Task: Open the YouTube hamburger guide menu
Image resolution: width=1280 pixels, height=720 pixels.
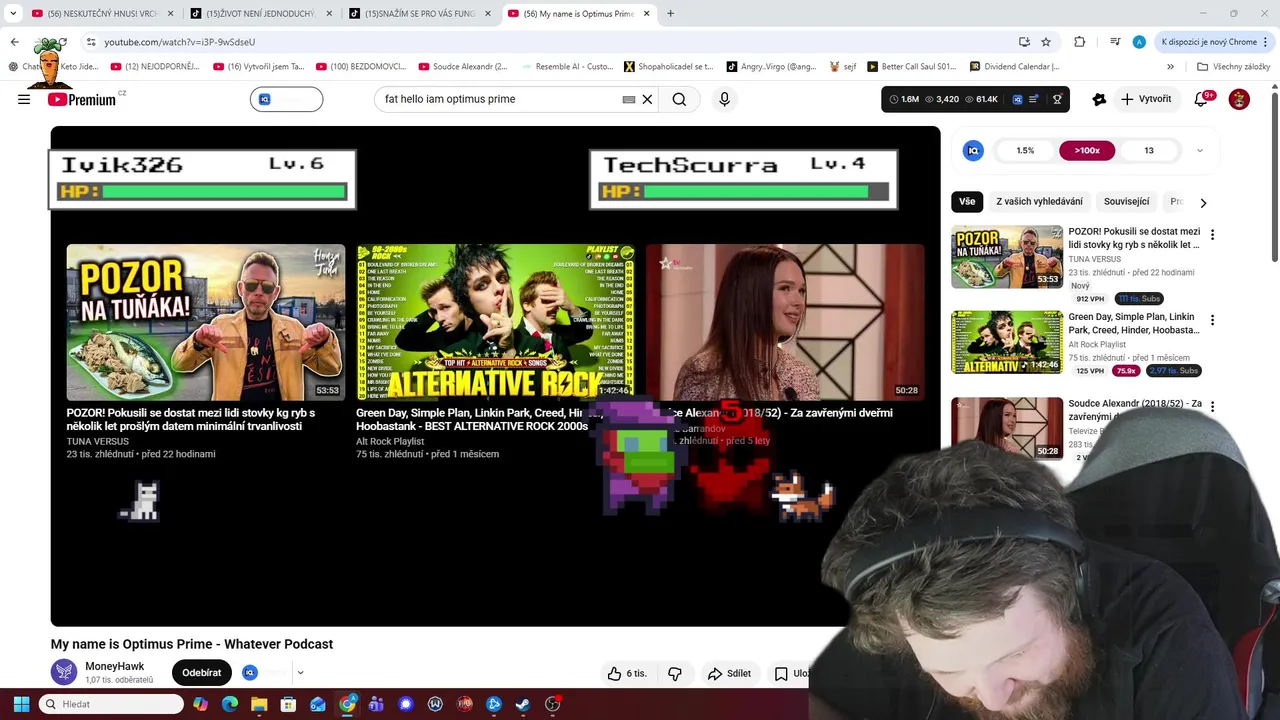Action: pos(24,99)
